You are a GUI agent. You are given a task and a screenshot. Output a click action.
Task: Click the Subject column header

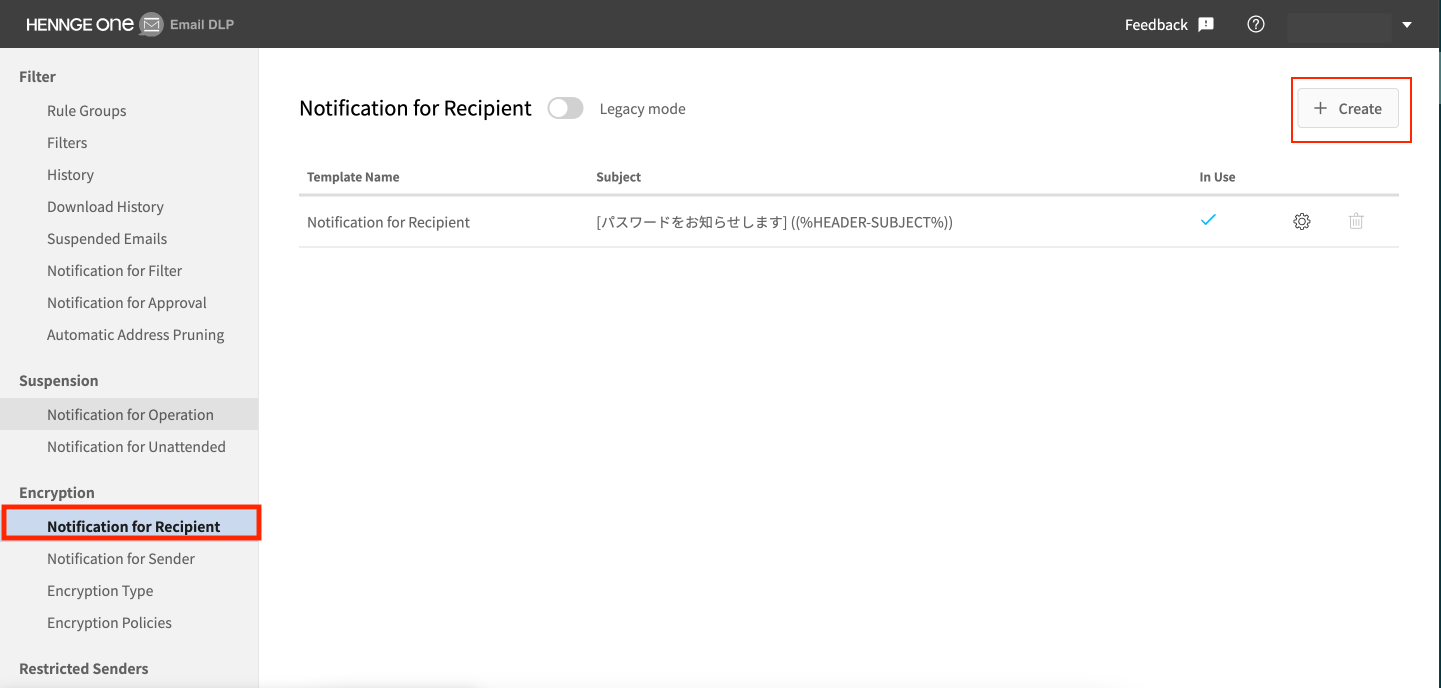(x=618, y=177)
